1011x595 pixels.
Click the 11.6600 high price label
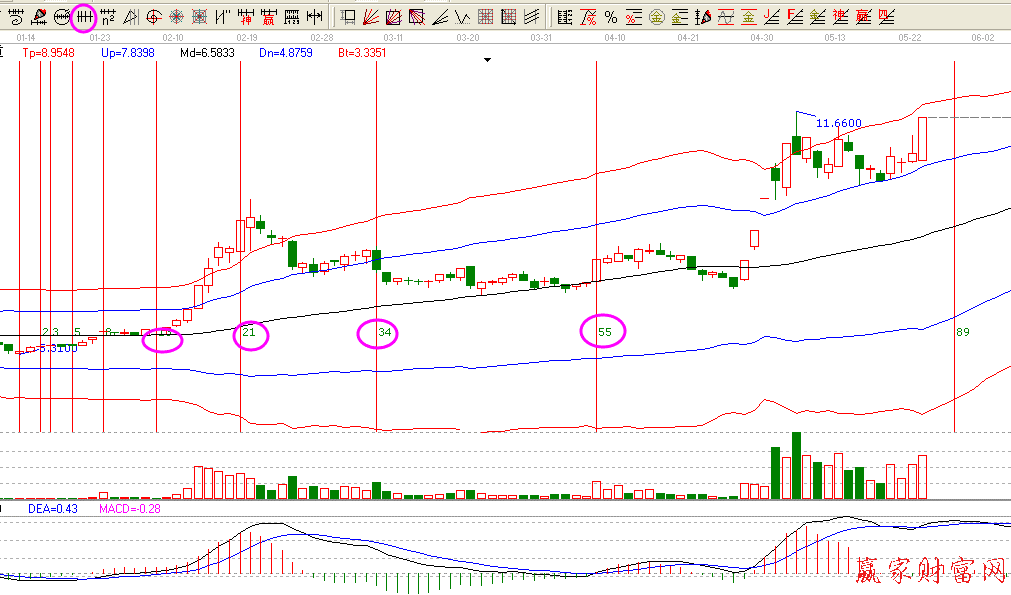point(838,123)
